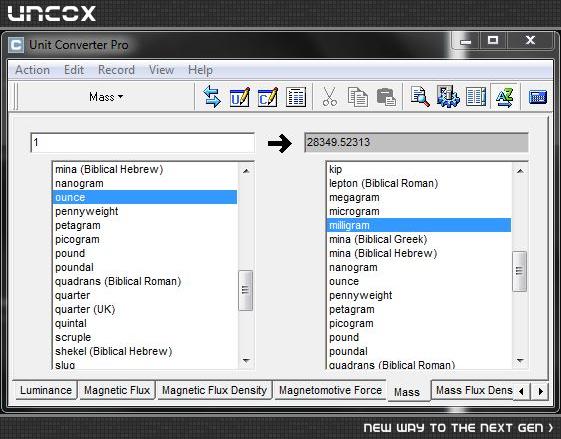Click the right list scroll-up arrow
Image resolution: width=561 pixels, height=439 pixels.
(x=520, y=171)
